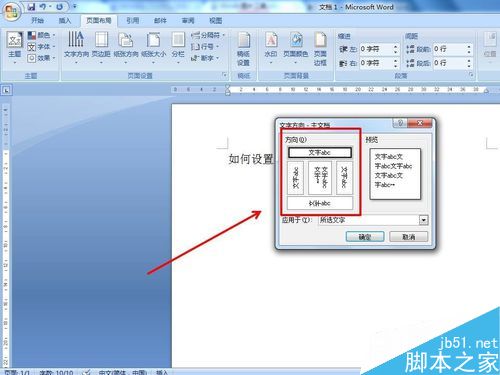Click the 确定 (OK) button

(x=365, y=237)
